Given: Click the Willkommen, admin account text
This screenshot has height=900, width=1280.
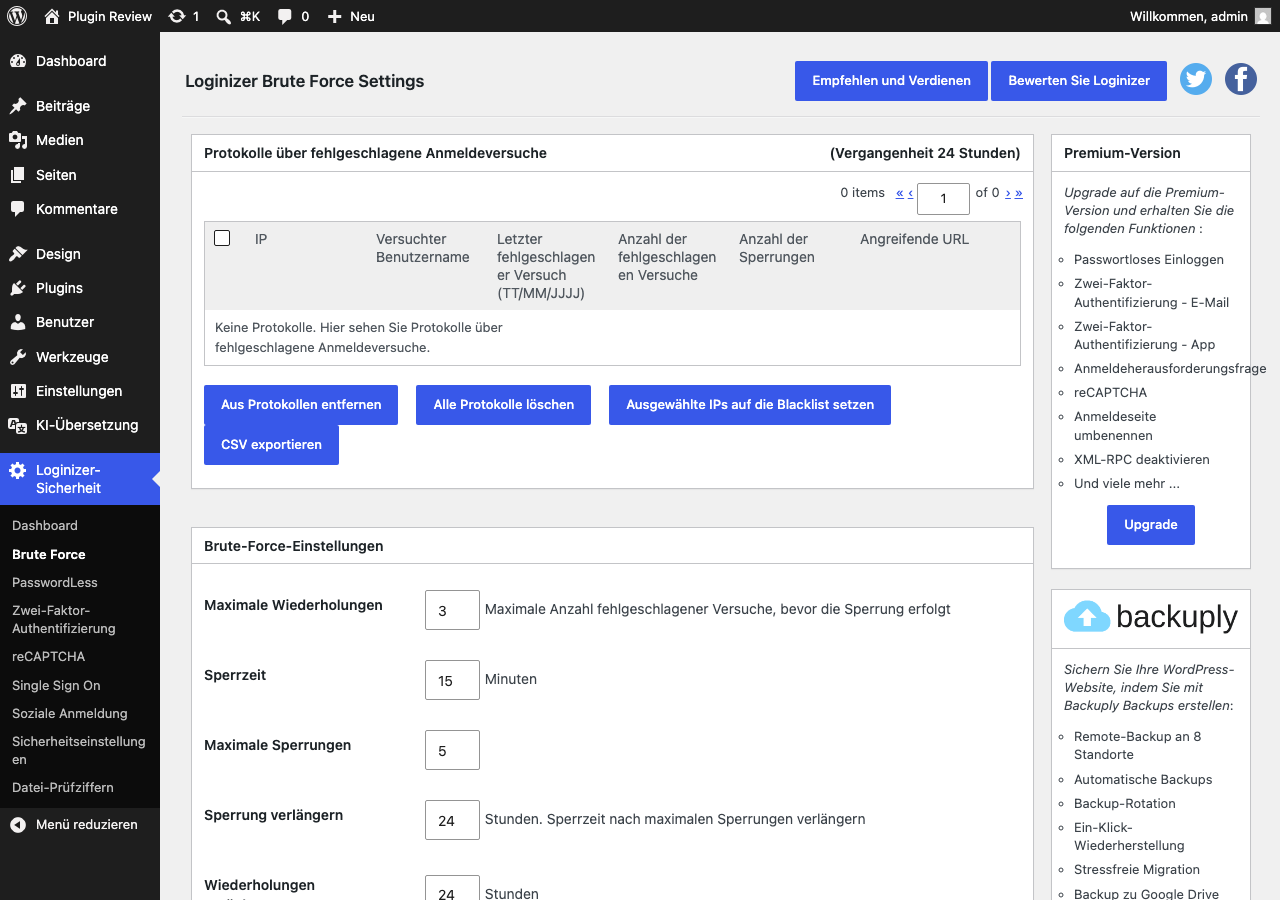Looking at the screenshot, I should (1188, 16).
